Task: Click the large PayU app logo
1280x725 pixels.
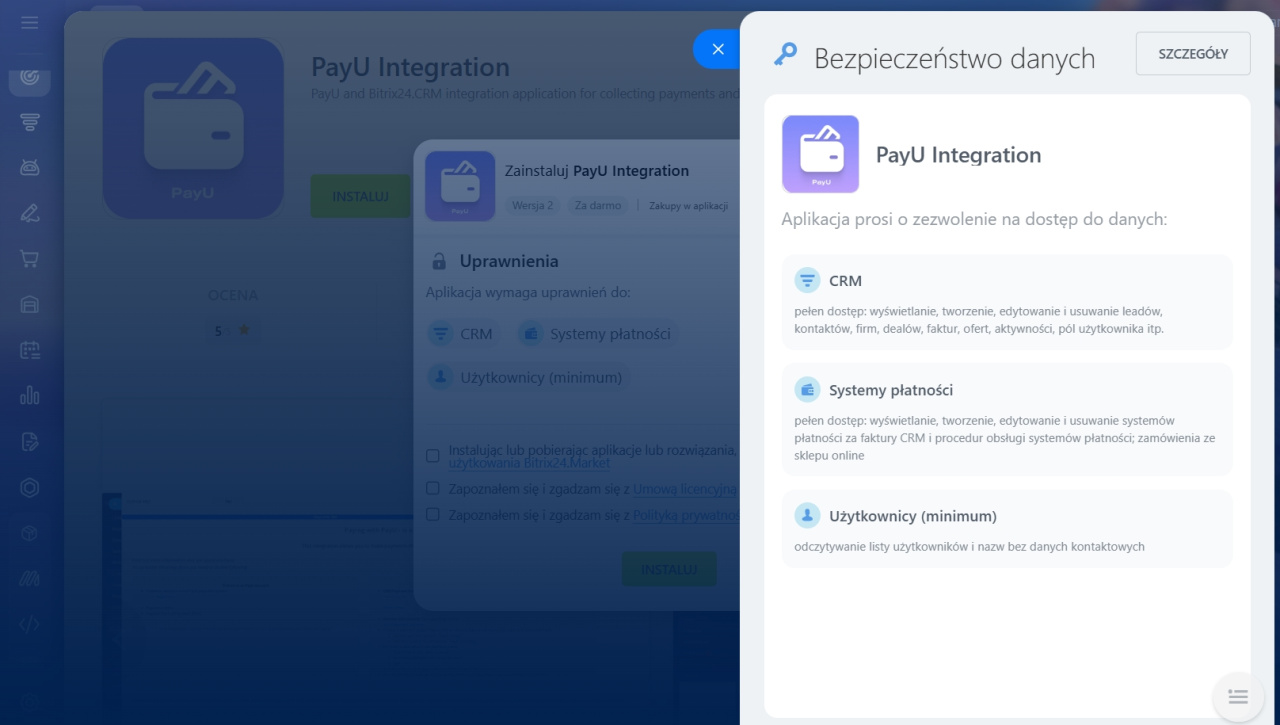Action: [x=193, y=128]
